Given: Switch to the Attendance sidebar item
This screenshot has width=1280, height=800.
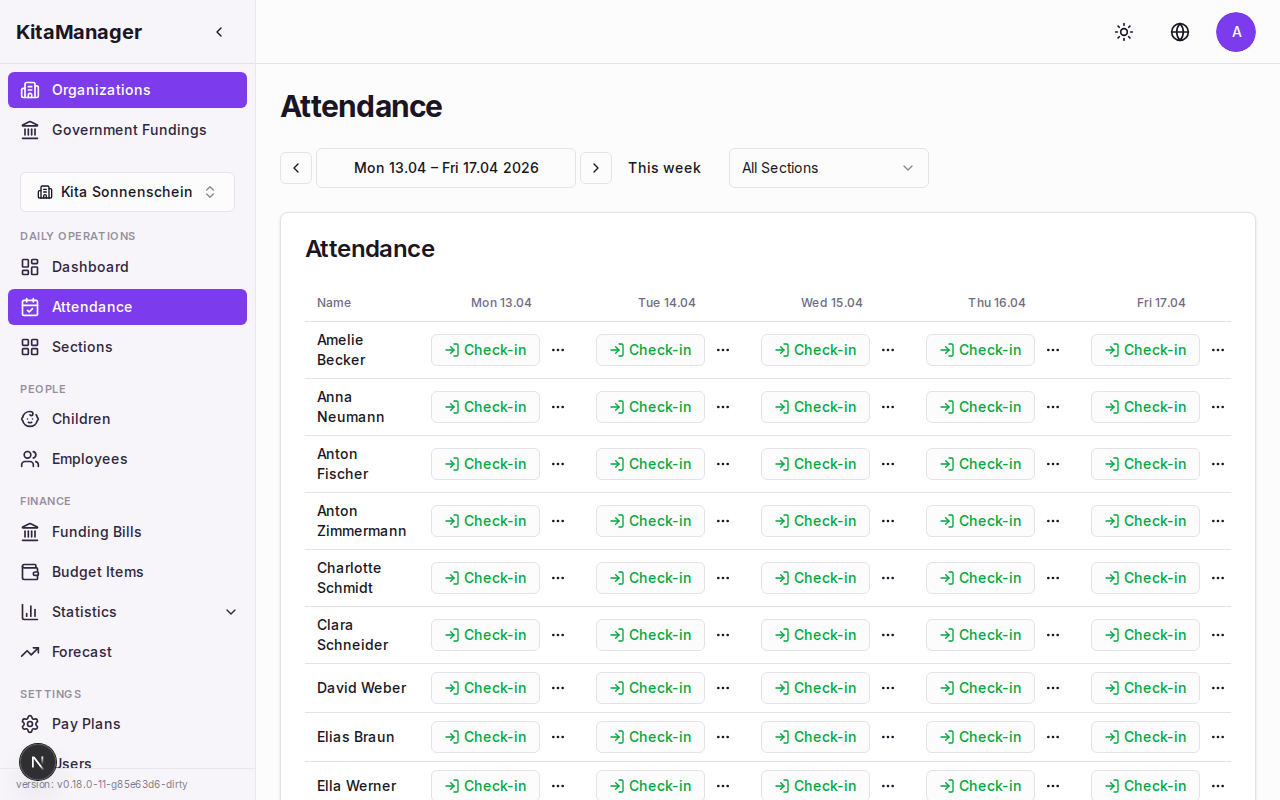Looking at the screenshot, I should (x=92, y=307).
